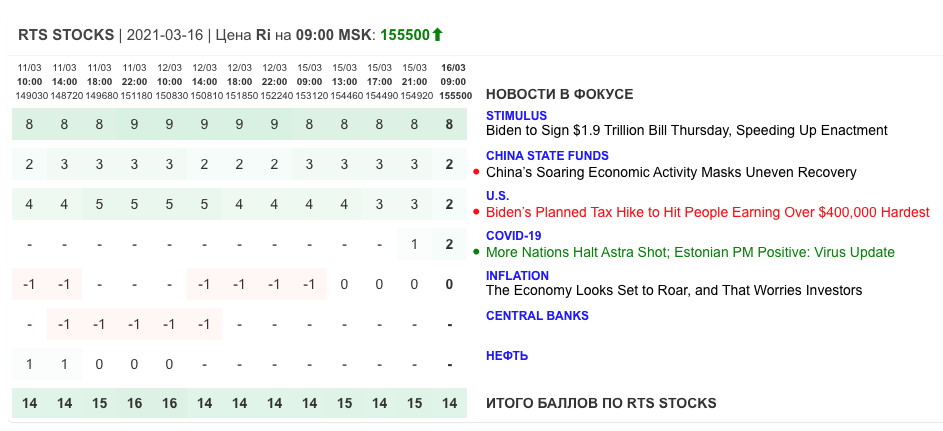Click the red dot before Biden's Tax Hike headline
Screen dimensions: 943x431
pos(478,212)
